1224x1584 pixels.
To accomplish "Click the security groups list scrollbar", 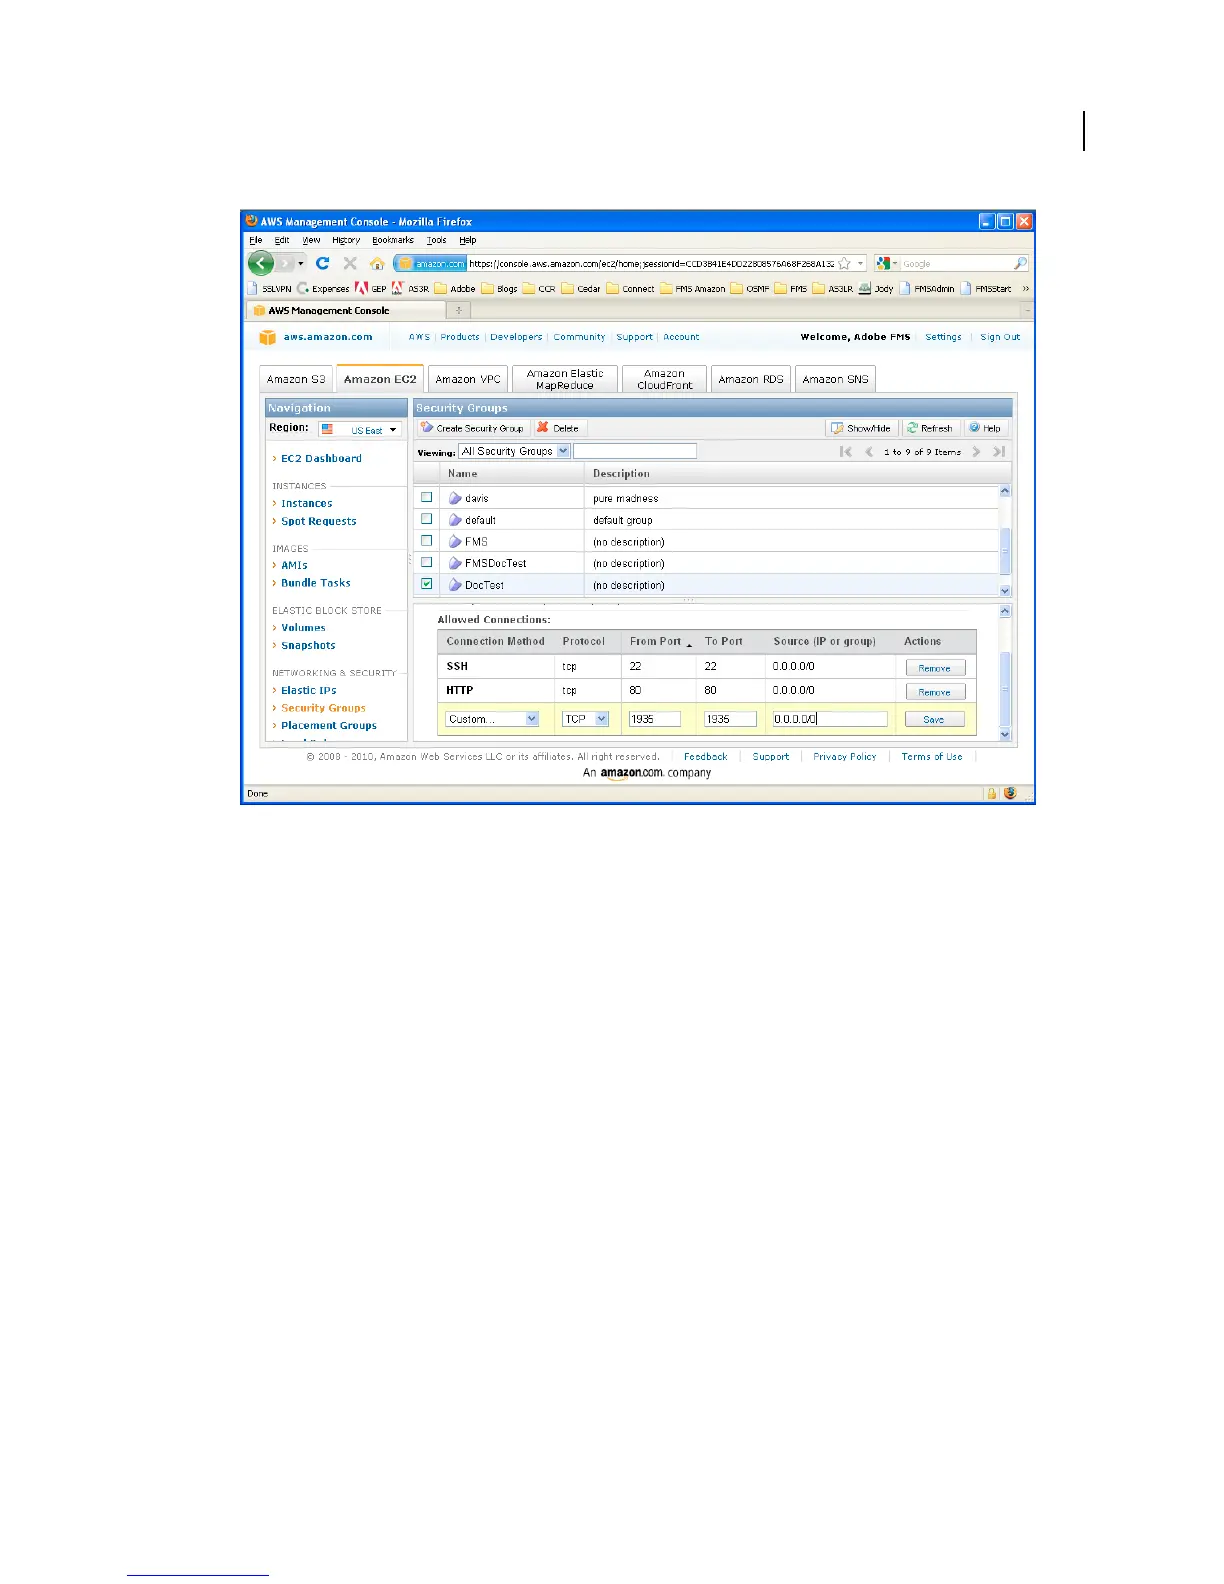I will (1005, 541).
